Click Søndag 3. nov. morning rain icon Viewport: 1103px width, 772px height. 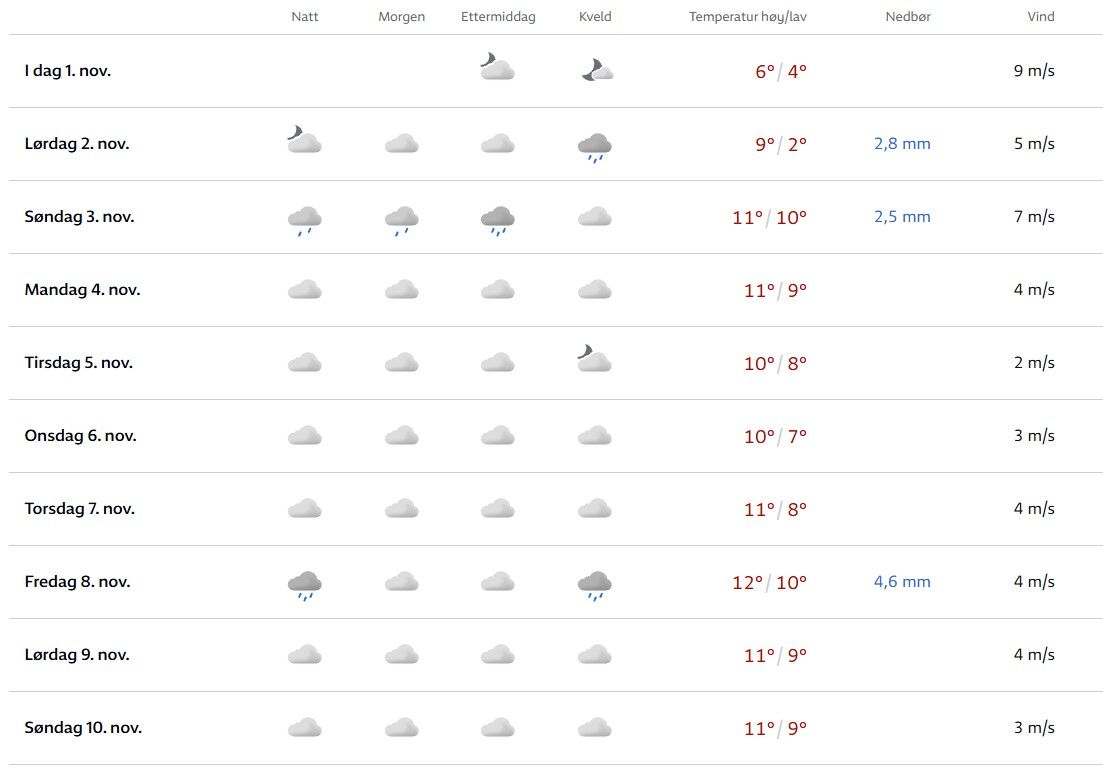pyautogui.click(x=401, y=219)
